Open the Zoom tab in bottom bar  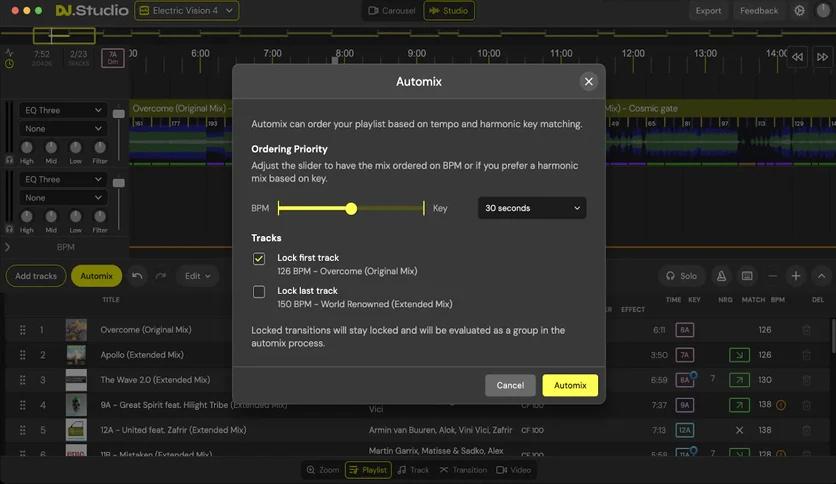pos(323,470)
